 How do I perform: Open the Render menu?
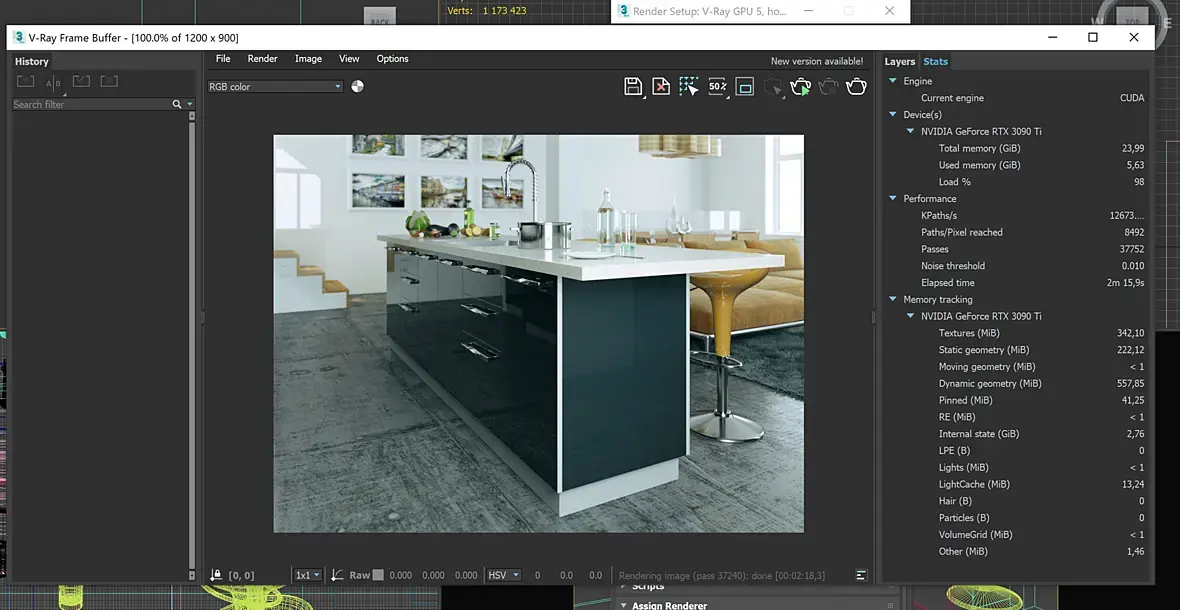point(262,59)
